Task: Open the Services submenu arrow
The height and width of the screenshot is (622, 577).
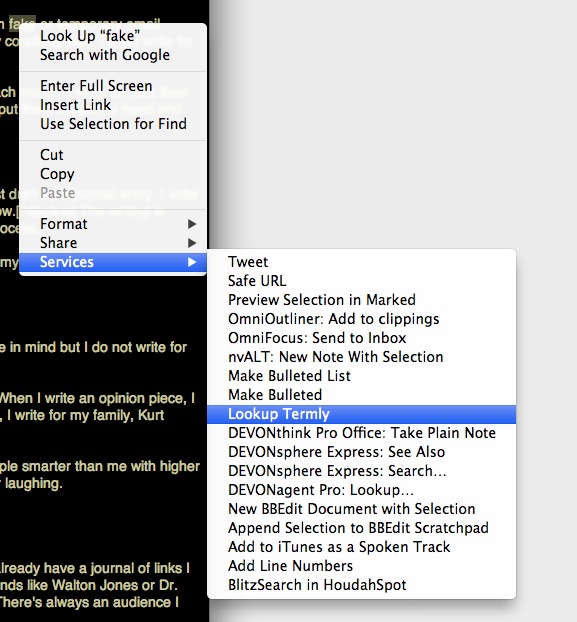Action: [192, 262]
